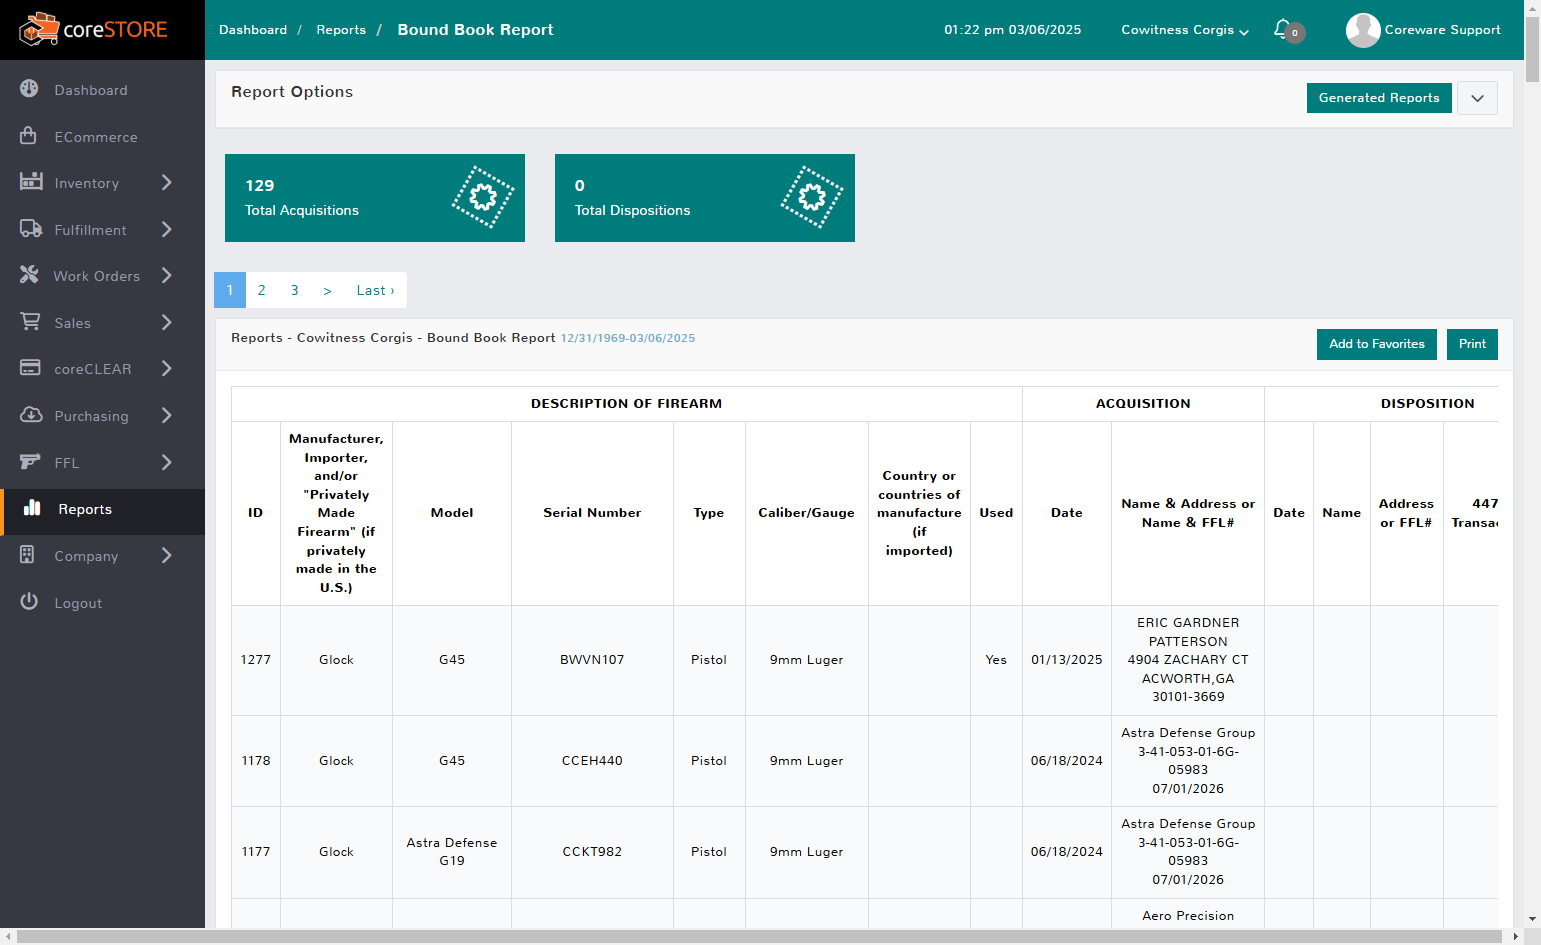Viewport: 1541px width, 945px height.
Task: Click the Work Orders tools icon
Action: point(29,274)
